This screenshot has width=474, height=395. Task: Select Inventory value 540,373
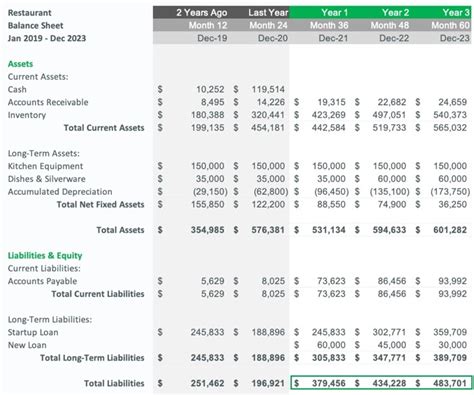click(x=450, y=115)
